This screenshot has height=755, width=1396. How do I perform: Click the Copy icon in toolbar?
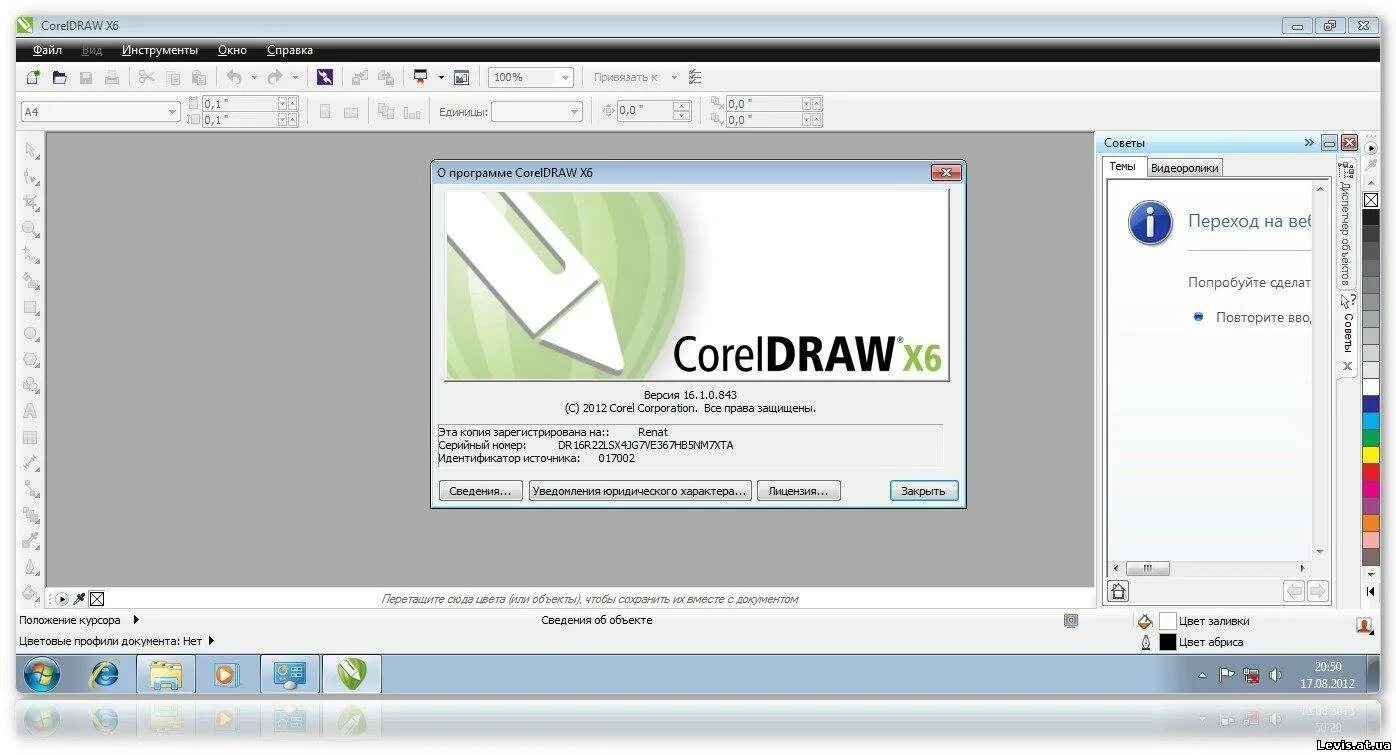[173, 77]
